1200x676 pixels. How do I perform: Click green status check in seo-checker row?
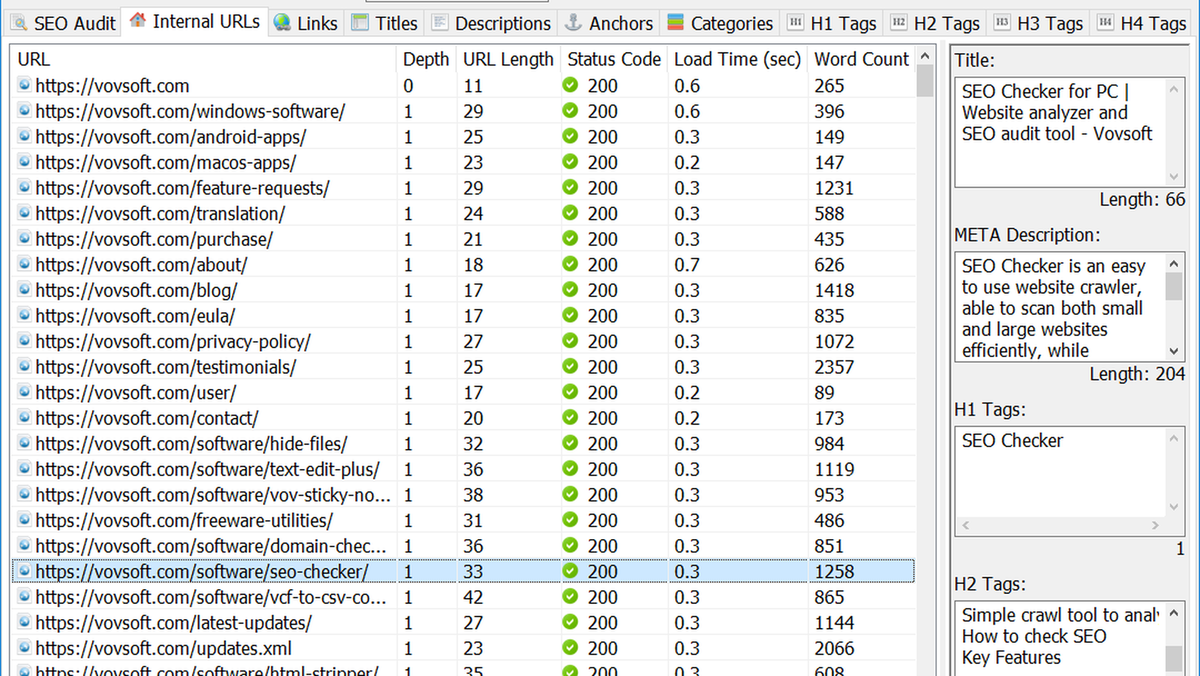[x=571, y=571]
